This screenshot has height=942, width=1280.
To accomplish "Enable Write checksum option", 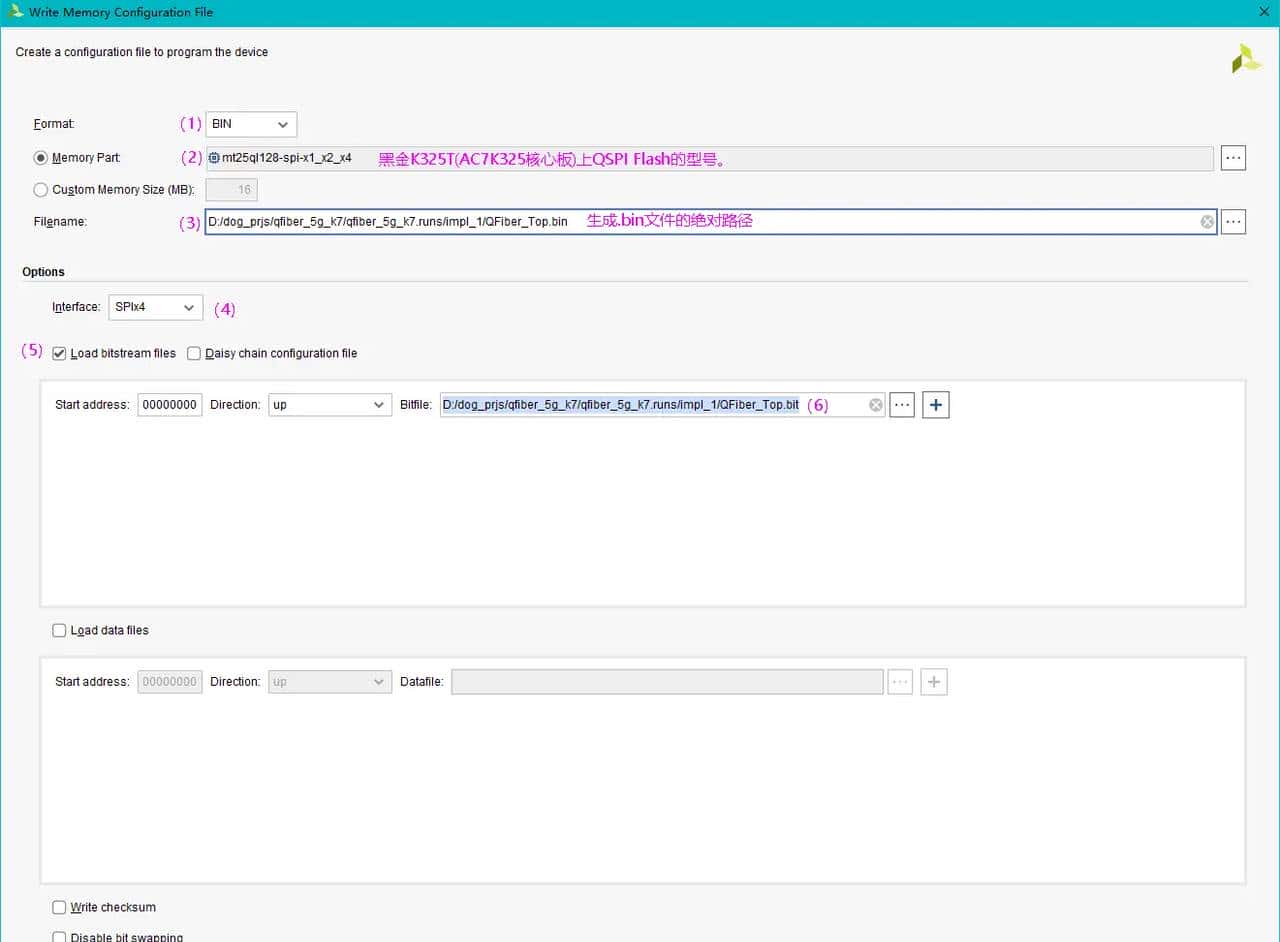I will click(x=59, y=907).
